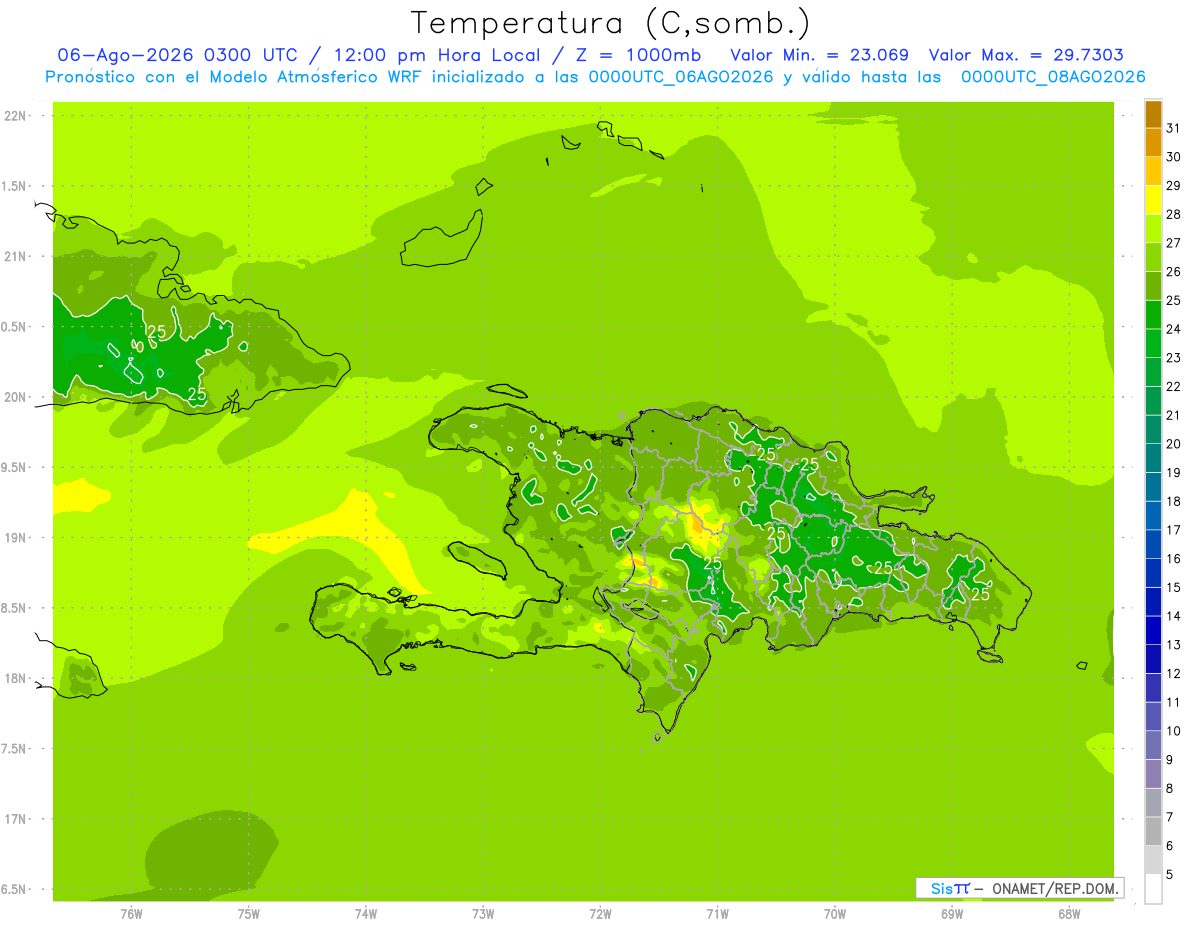Pick the blue swatch between 14 and 15

1153,602
